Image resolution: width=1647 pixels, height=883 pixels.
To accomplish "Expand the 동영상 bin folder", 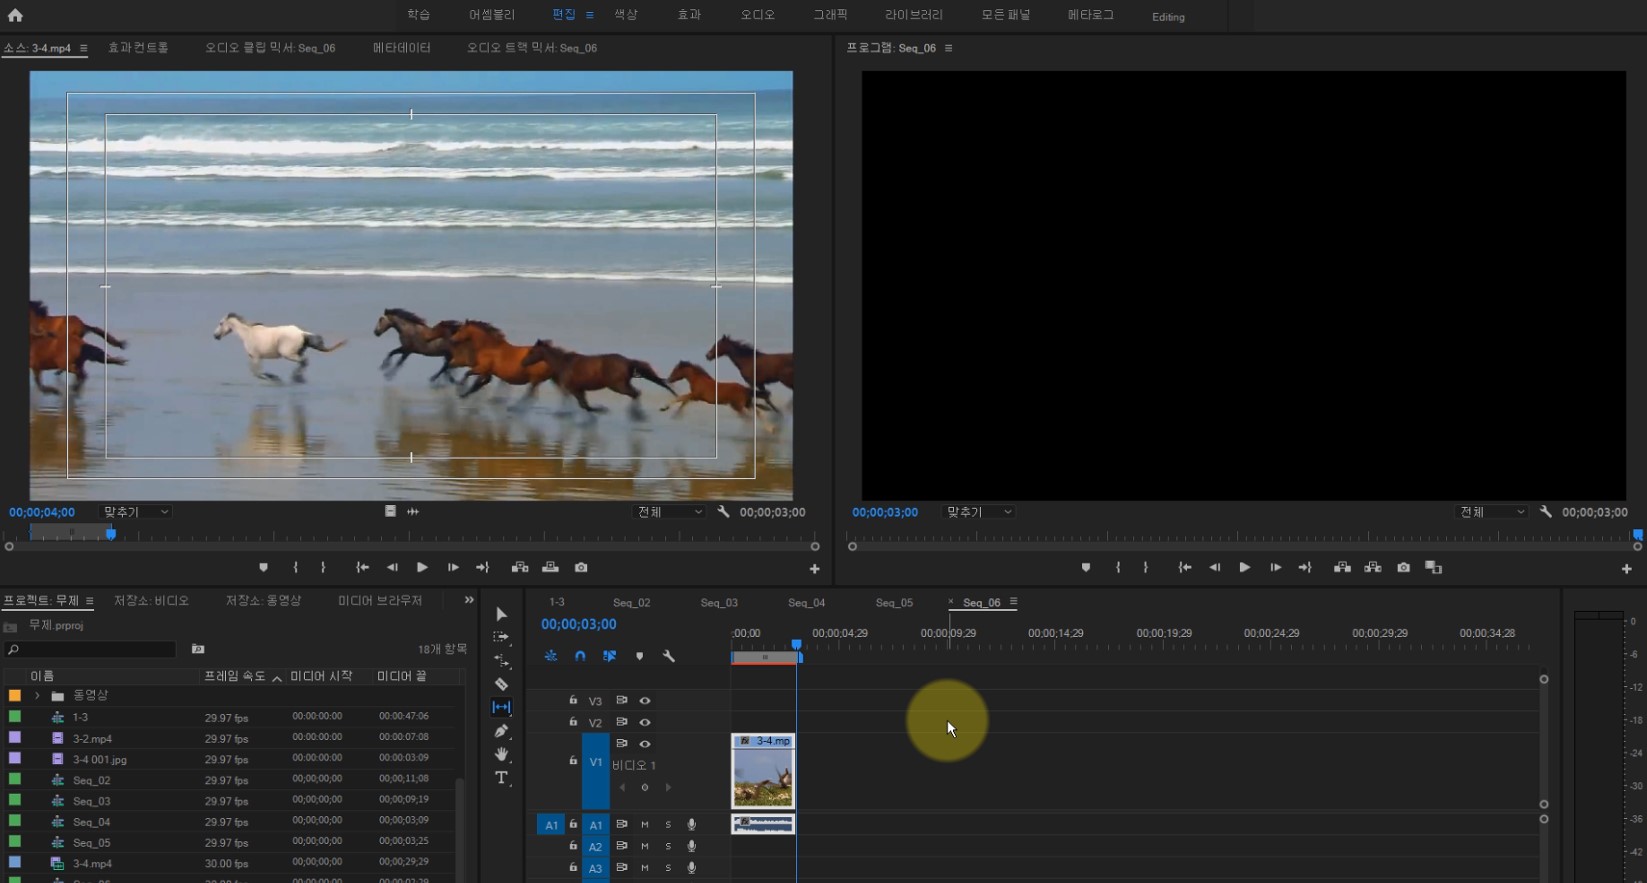I will 37,695.
